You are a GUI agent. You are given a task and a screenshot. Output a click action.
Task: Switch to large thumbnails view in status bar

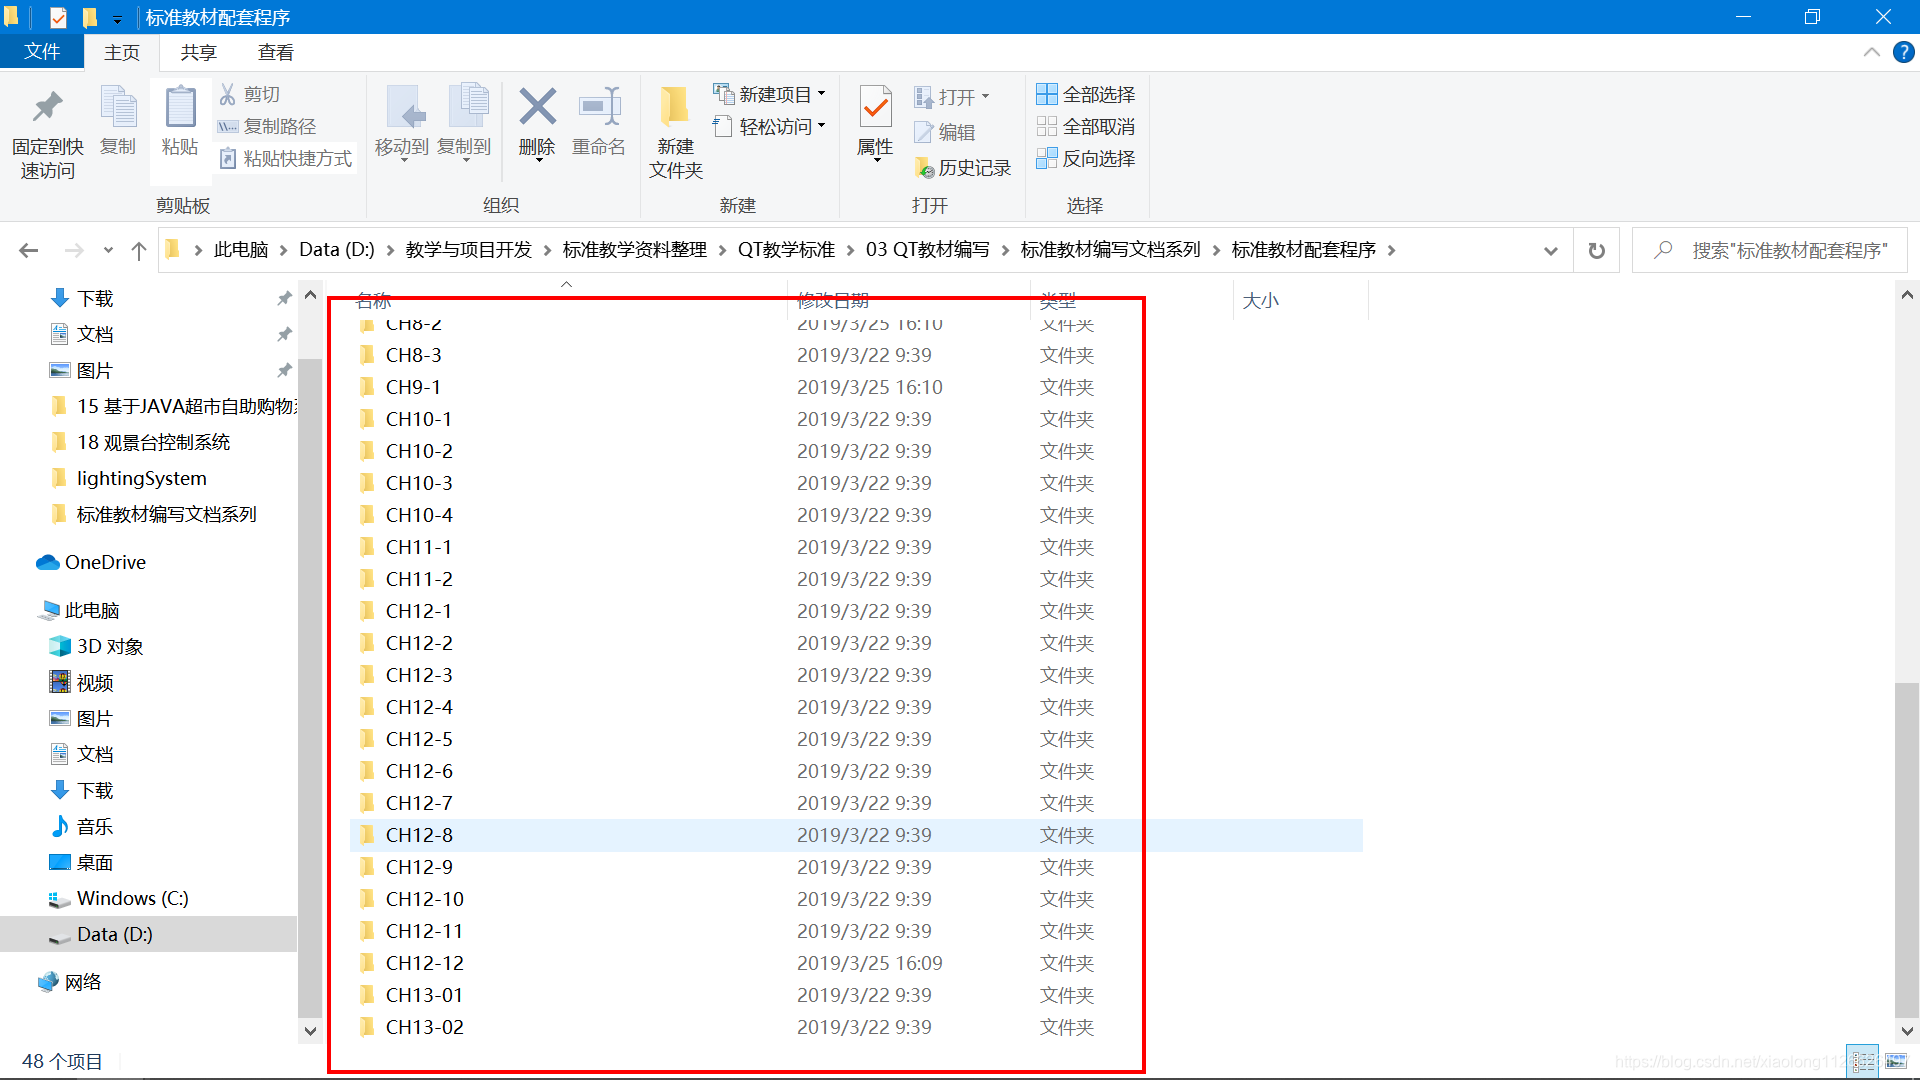coord(1895,1061)
